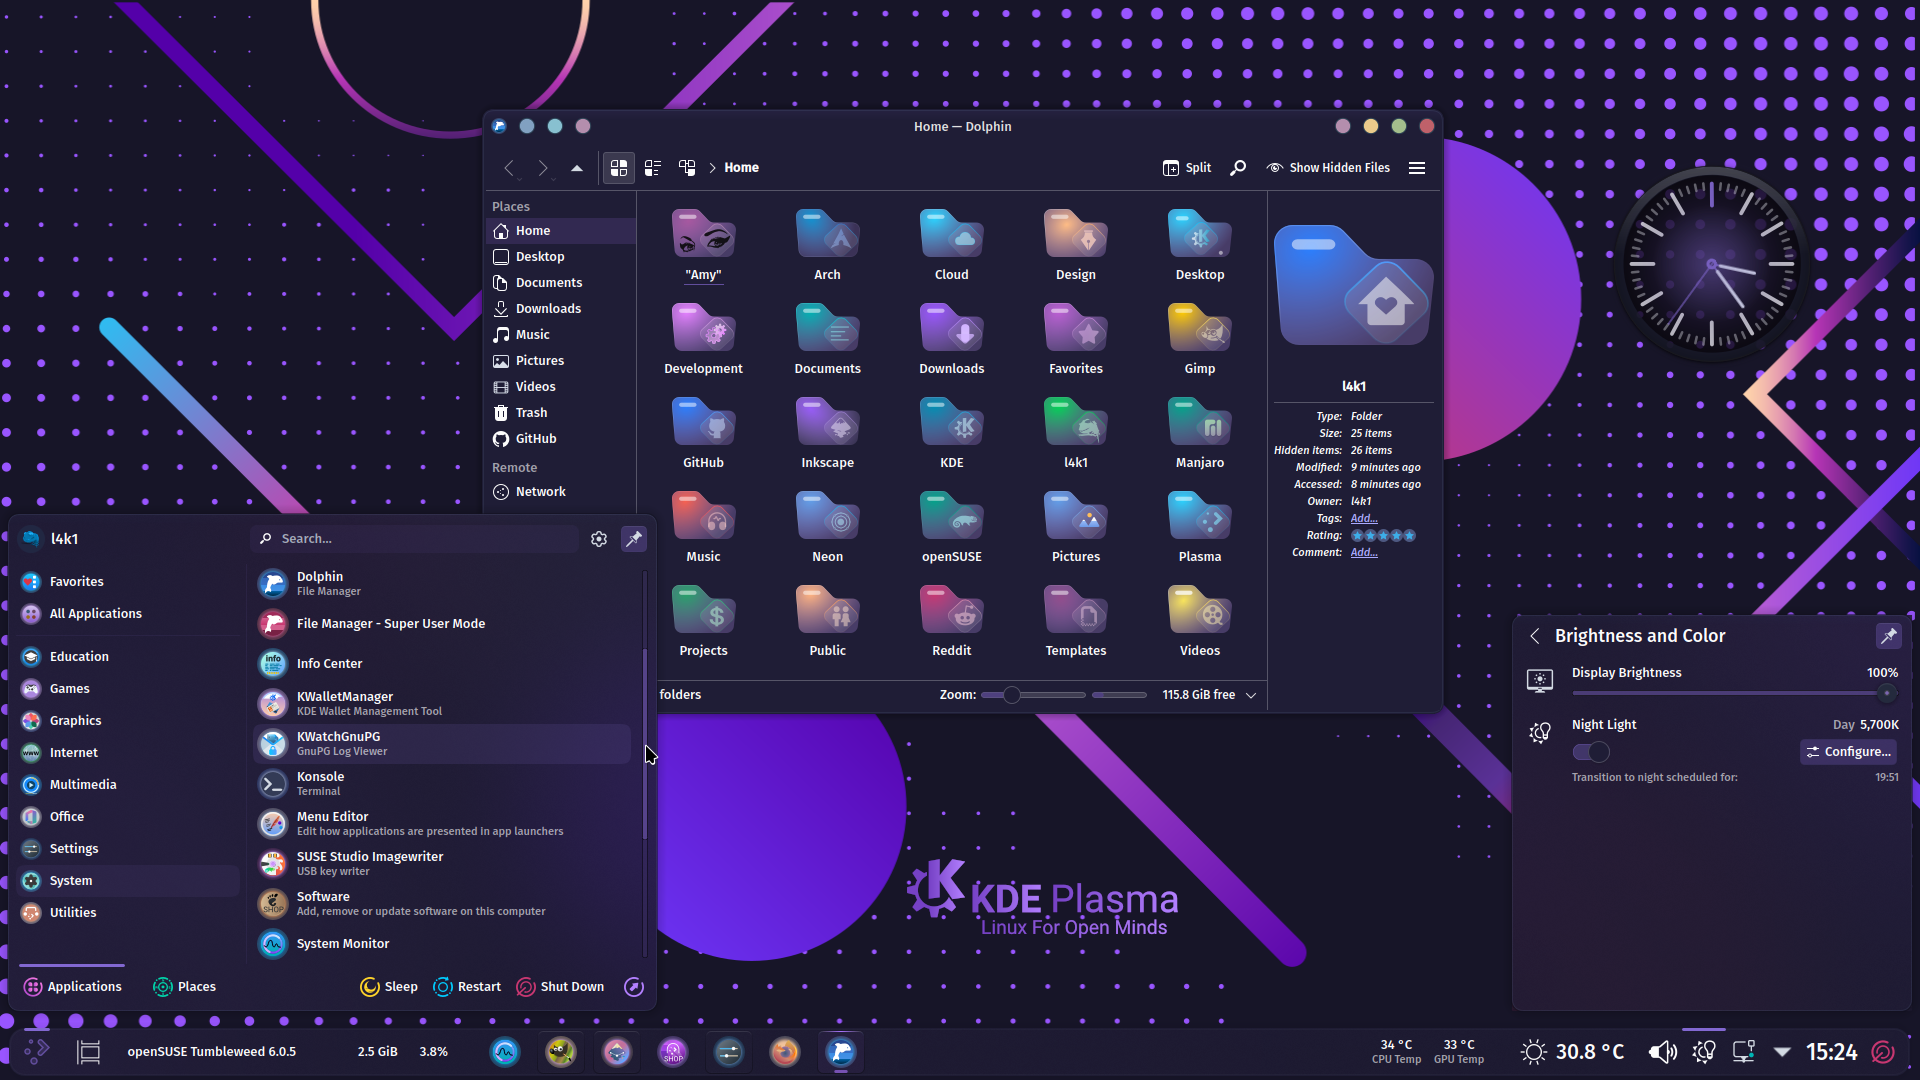Select GitHub in Places sidebar
Viewport: 1920px width, 1080px height.
coord(561,439)
